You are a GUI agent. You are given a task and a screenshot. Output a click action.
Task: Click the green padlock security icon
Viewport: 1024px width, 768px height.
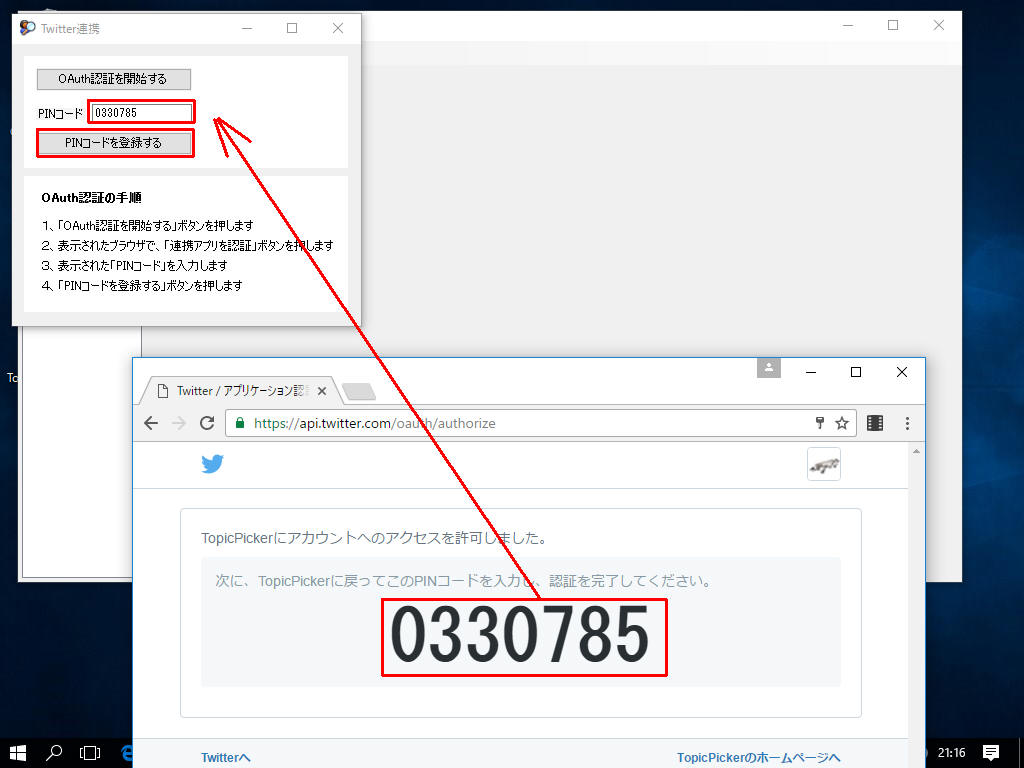point(240,423)
